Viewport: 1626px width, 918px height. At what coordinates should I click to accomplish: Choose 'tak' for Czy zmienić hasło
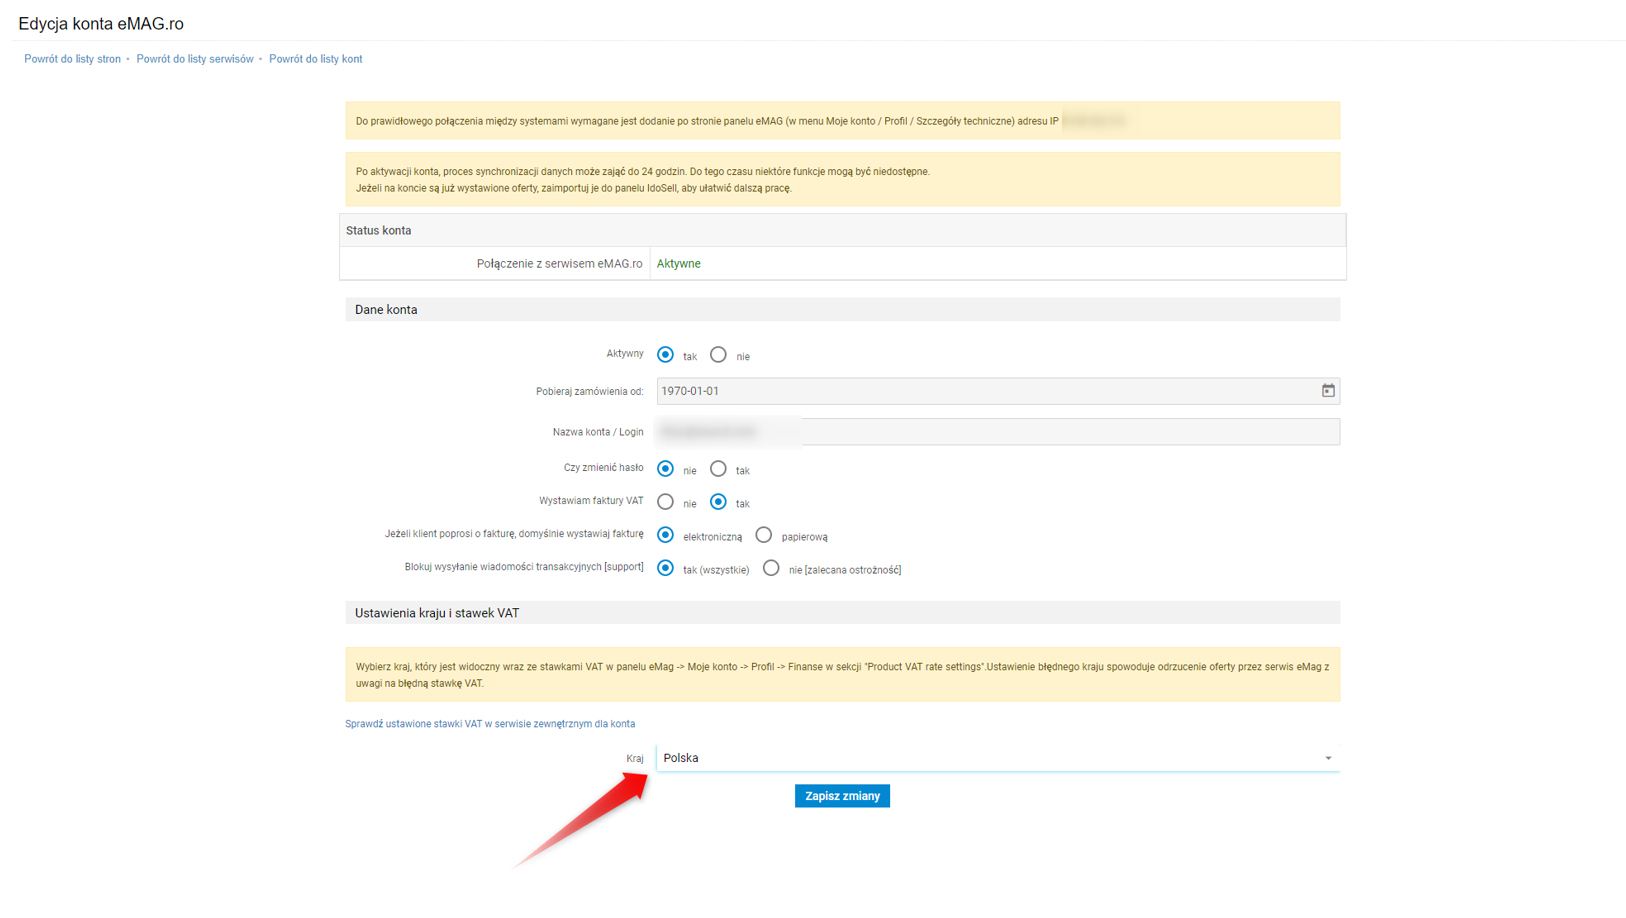[718, 469]
